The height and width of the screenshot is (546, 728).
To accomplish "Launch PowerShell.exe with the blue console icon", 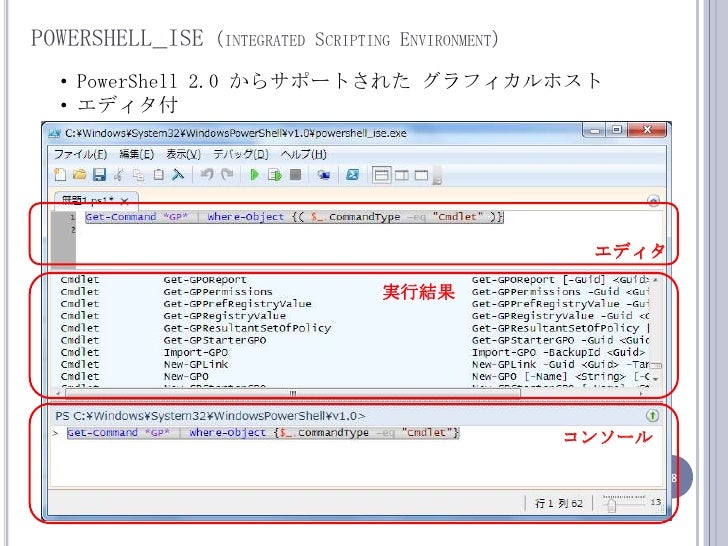I will point(353,175).
